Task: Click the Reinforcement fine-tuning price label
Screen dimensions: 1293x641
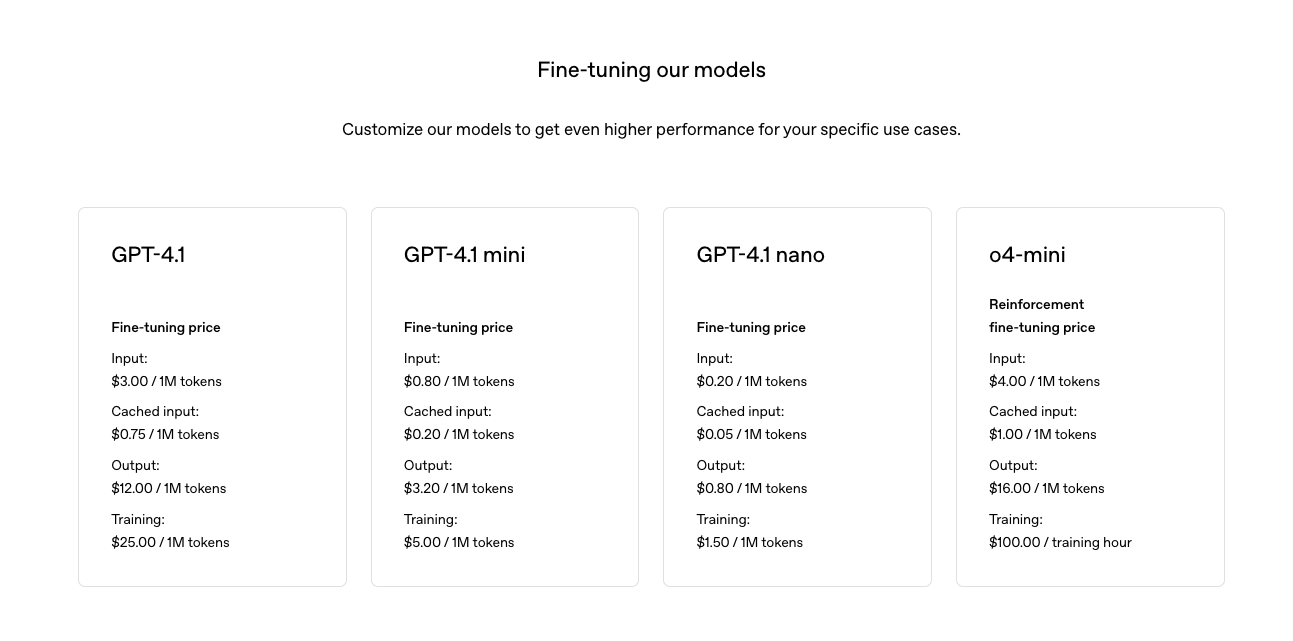Action: point(1042,316)
